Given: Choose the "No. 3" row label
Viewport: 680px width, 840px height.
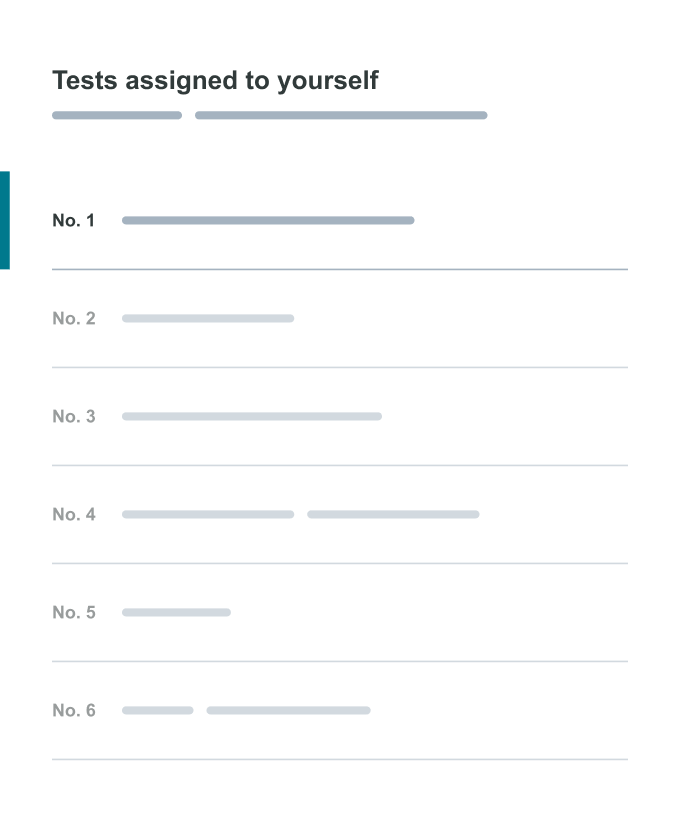Looking at the screenshot, I should pos(74,416).
